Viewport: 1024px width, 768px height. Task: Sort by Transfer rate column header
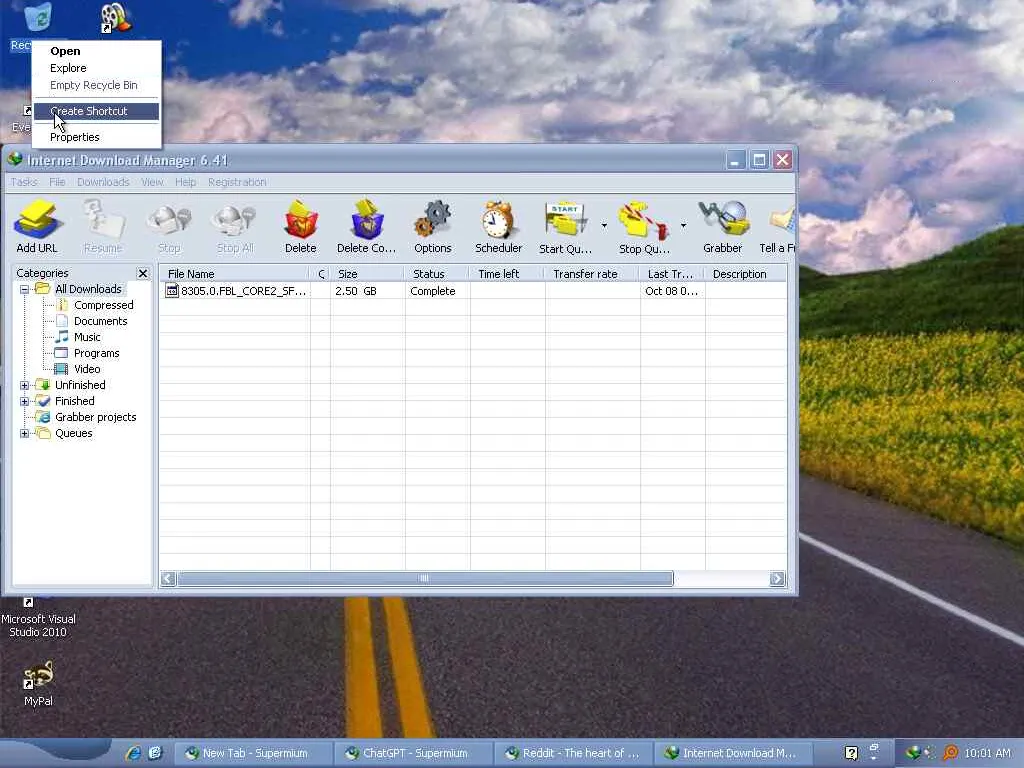tap(592, 274)
